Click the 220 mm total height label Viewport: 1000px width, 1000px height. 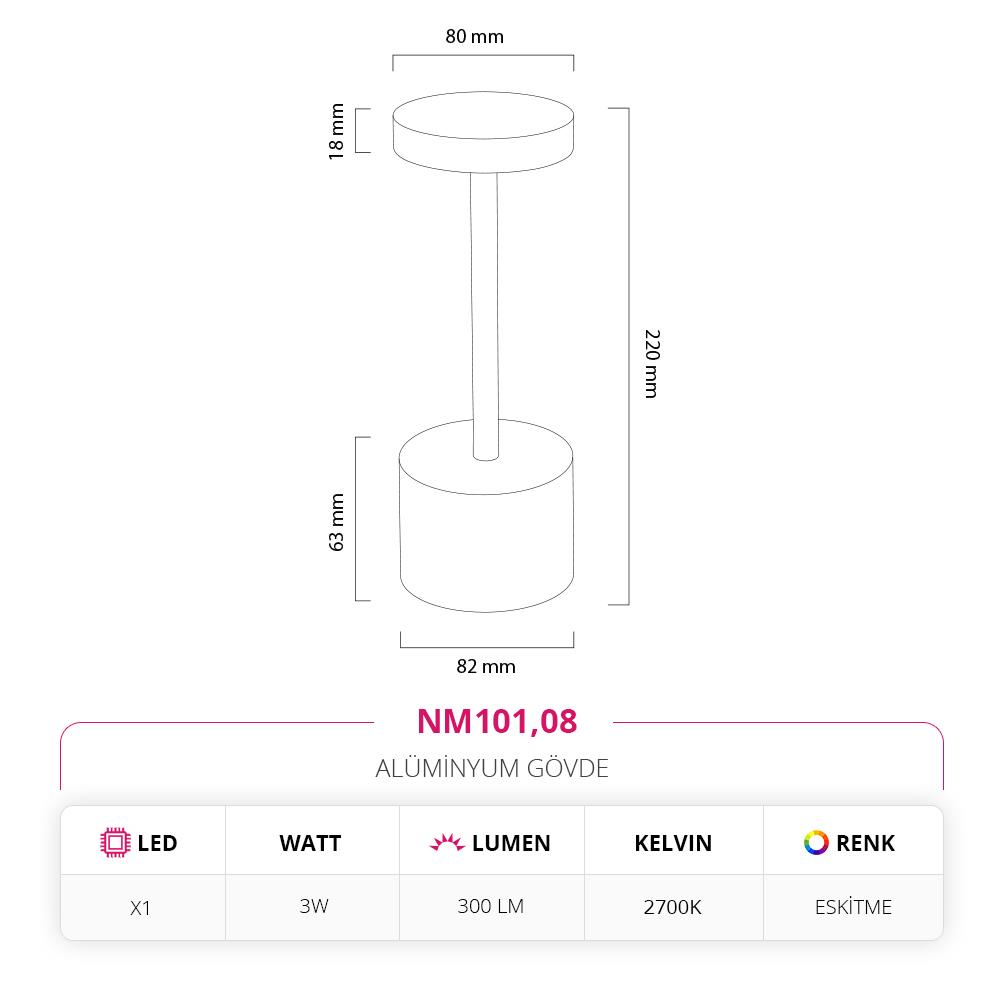coord(651,362)
